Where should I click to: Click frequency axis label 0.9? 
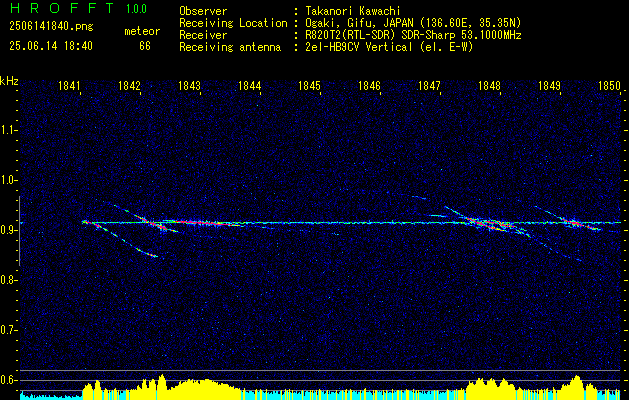pyautogui.click(x=9, y=230)
